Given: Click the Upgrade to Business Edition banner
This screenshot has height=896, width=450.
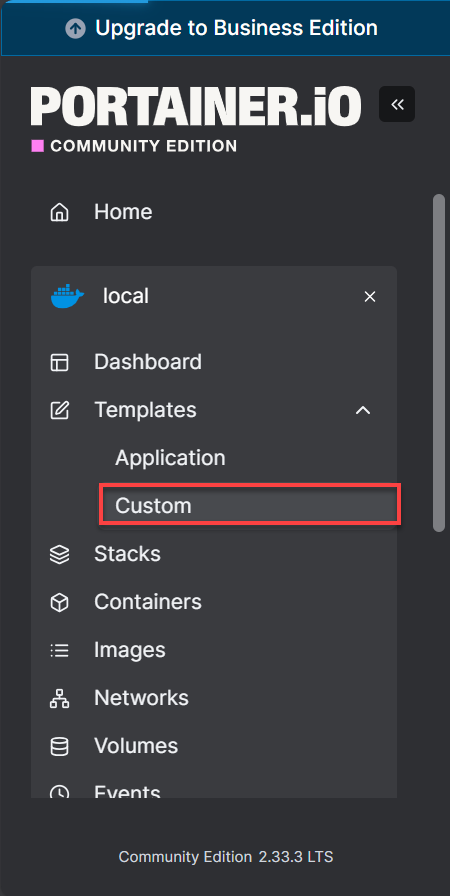Looking at the screenshot, I should tap(225, 28).
